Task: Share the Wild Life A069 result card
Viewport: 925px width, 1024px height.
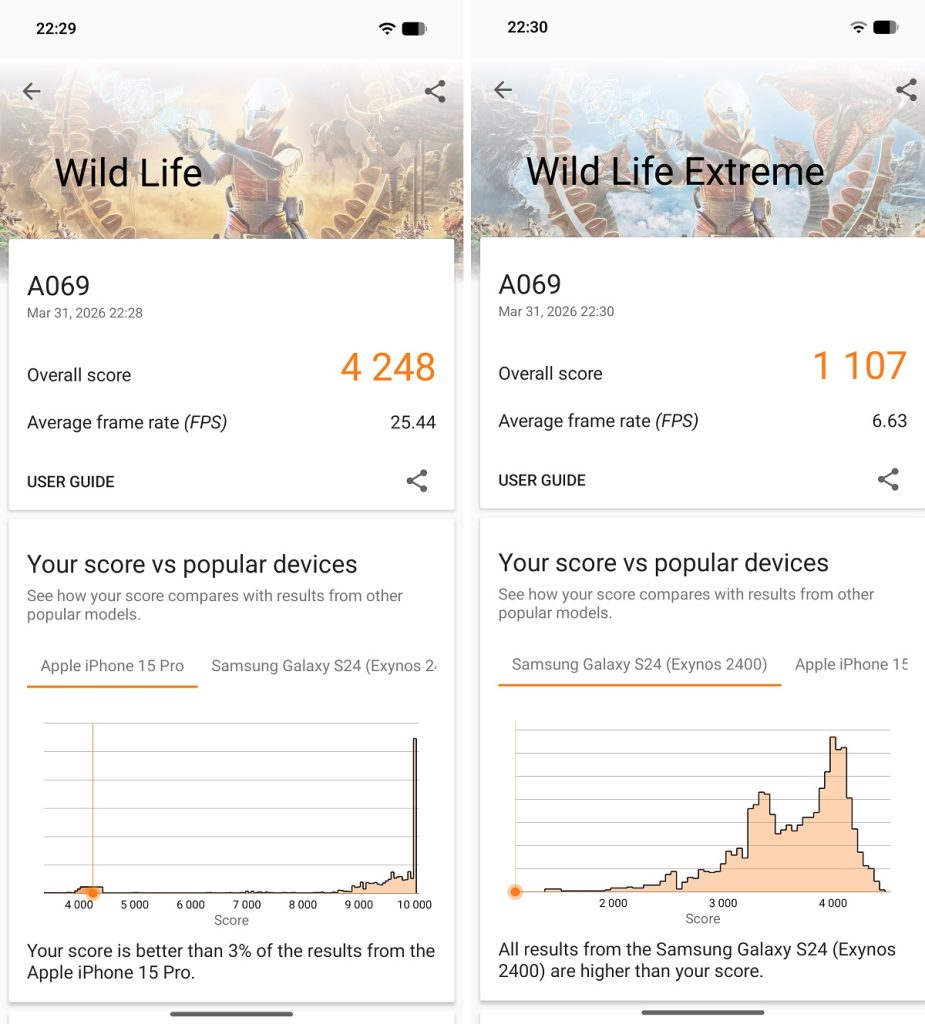Action: point(417,481)
